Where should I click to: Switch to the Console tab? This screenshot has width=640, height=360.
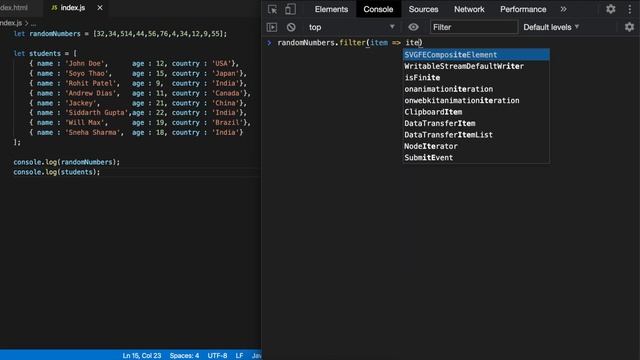378,9
